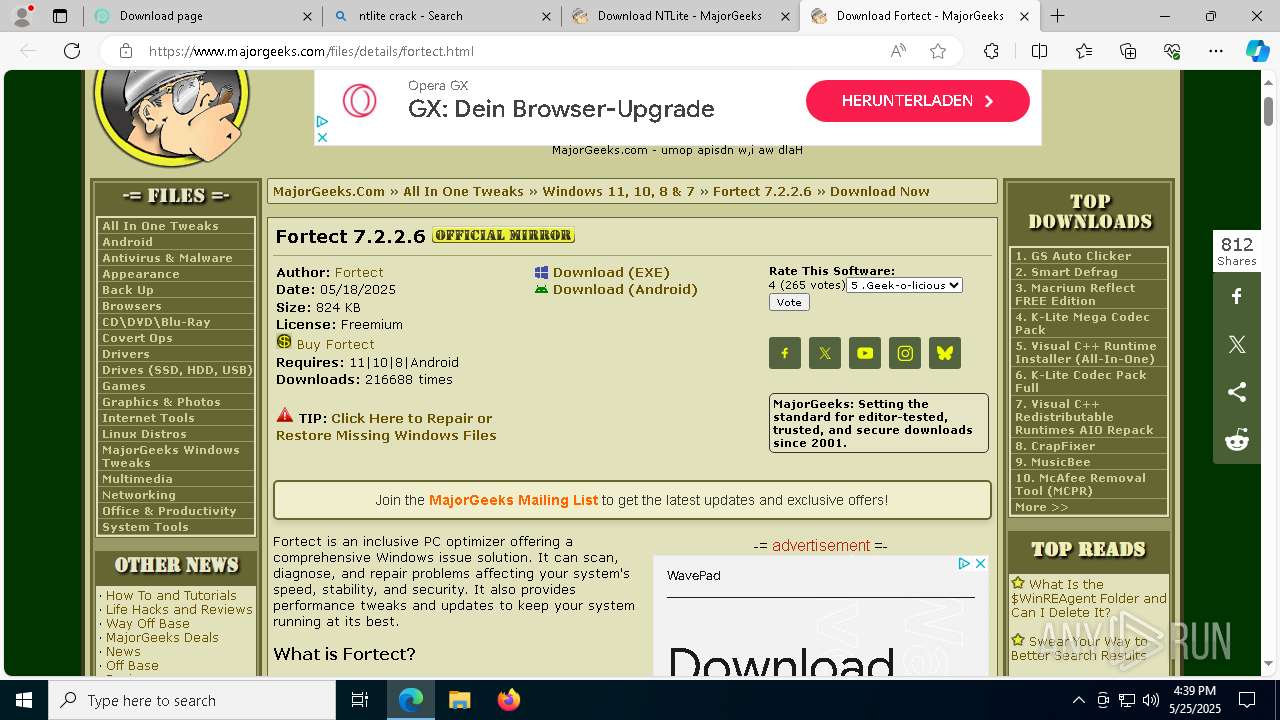This screenshot has width=1280, height=720.
Task: Activate Read aloud icon in address bar
Action: point(898,51)
